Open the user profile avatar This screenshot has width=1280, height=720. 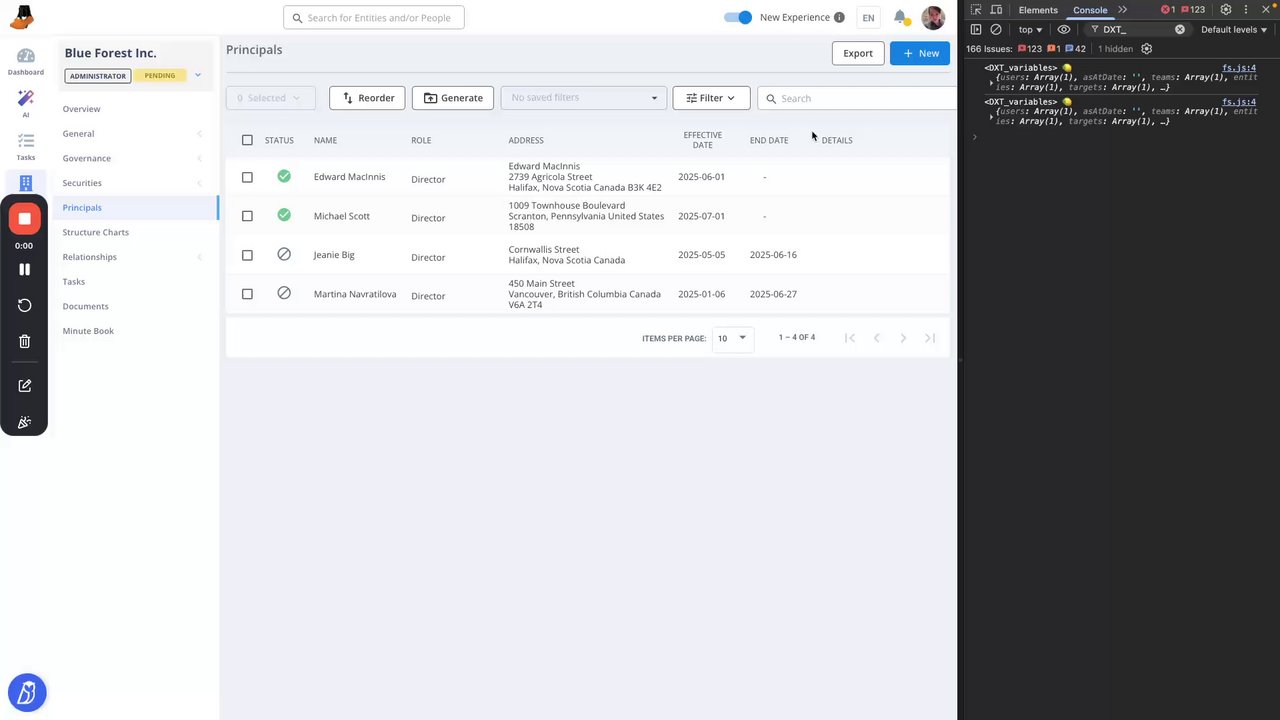click(932, 17)
